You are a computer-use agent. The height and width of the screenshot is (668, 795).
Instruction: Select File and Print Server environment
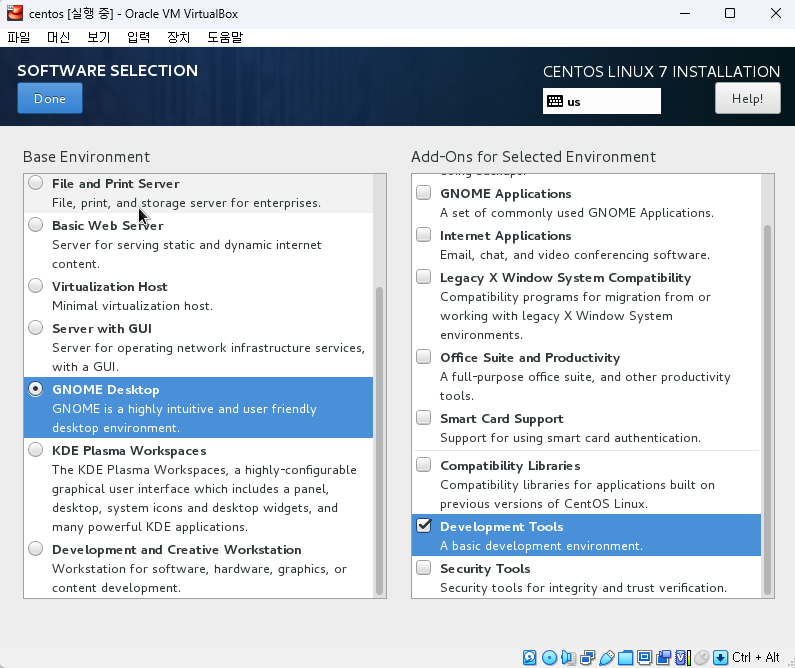[35, 182]
